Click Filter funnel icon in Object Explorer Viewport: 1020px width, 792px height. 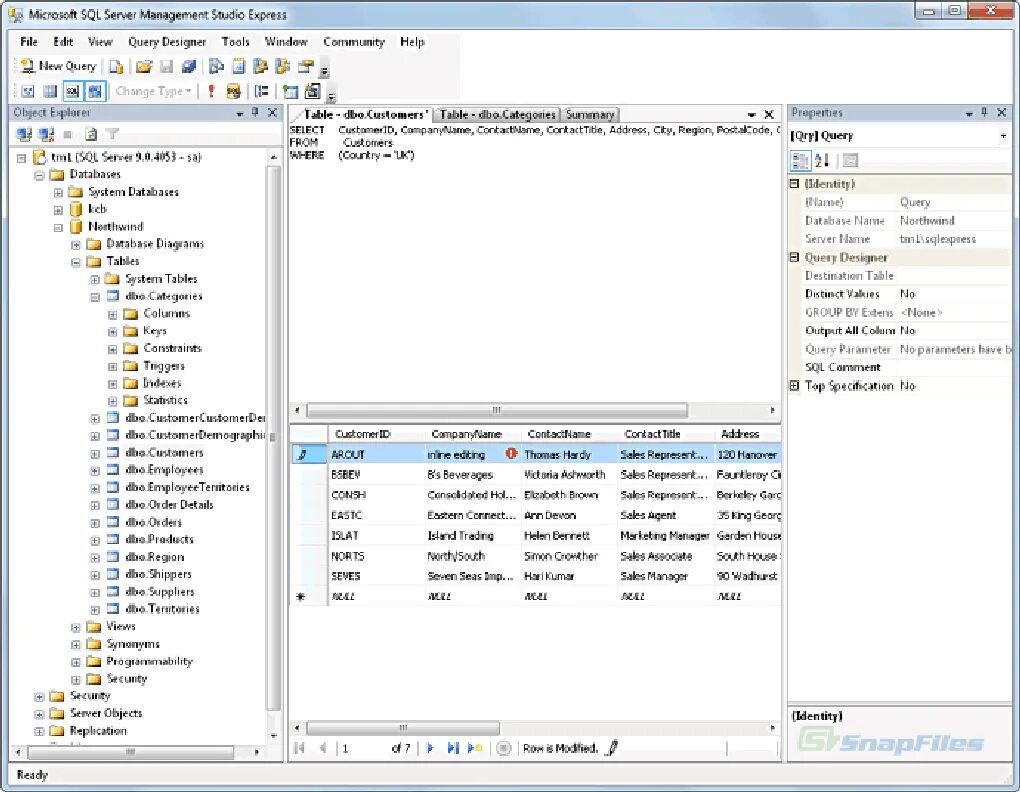tap(113, 135)
